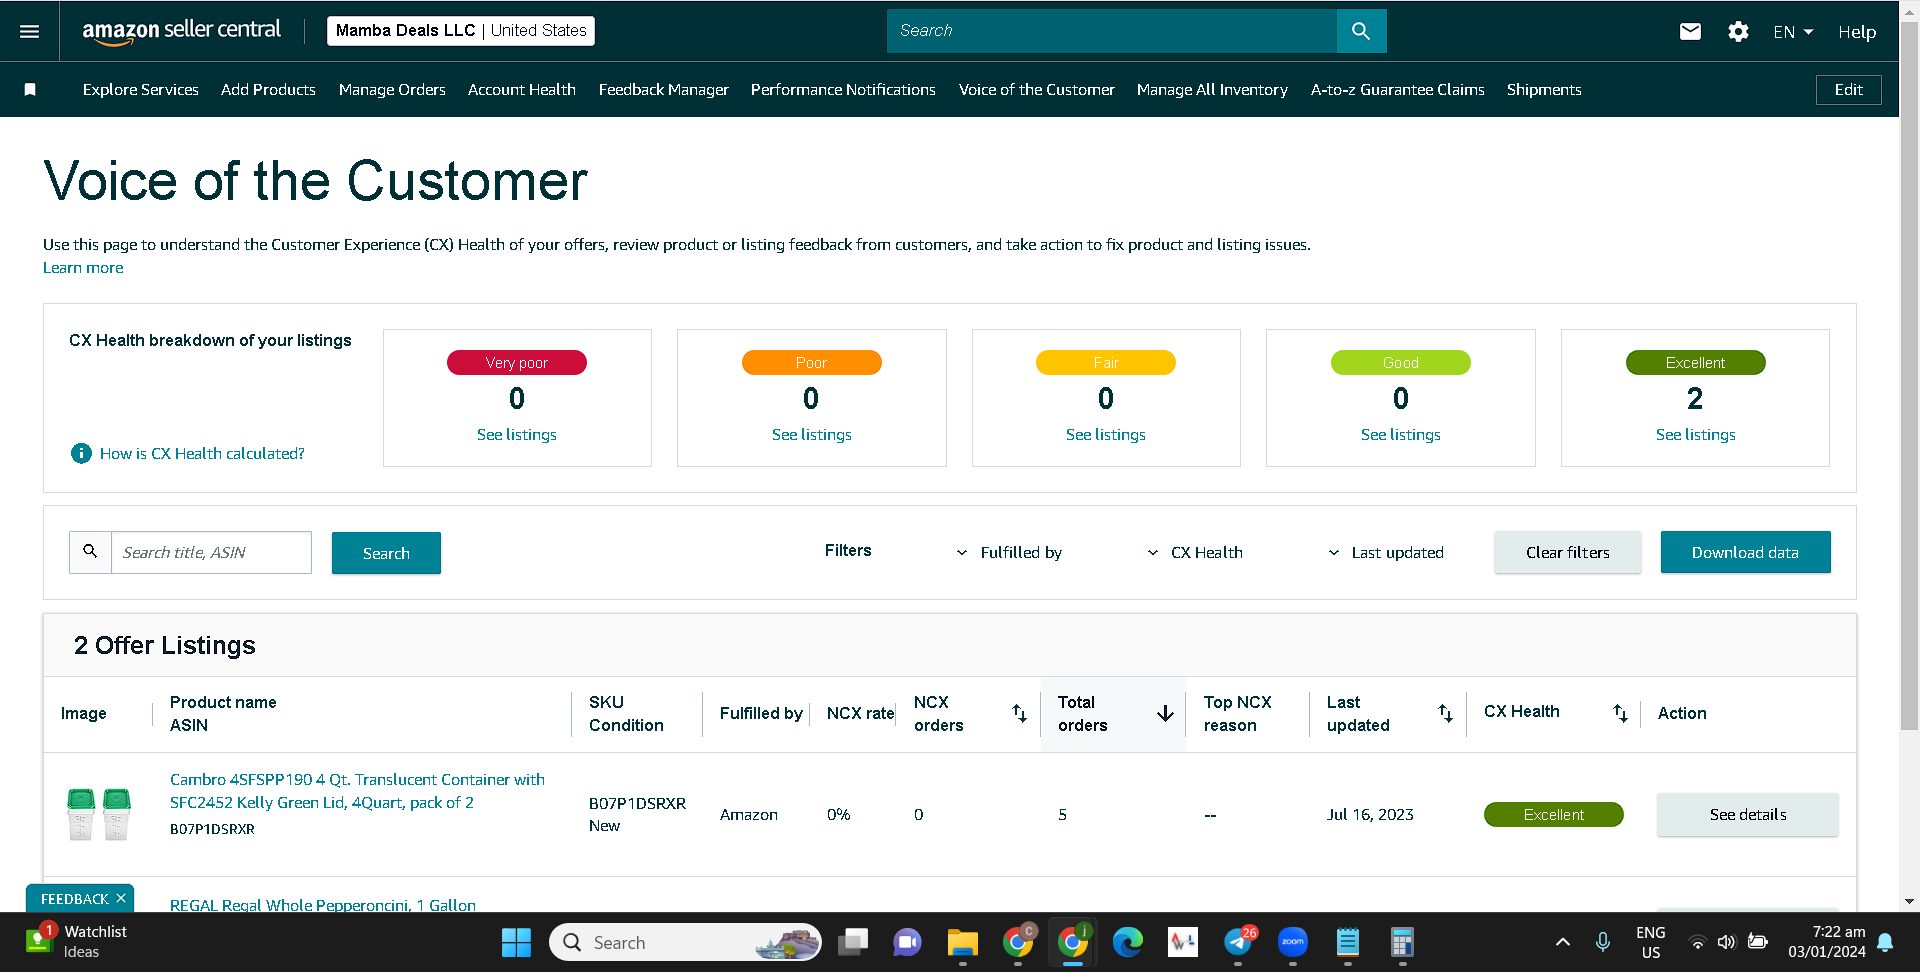1920x972 pixels.
Task: Click the teal Search button beside the ASIN field
Action: [386, 553]
